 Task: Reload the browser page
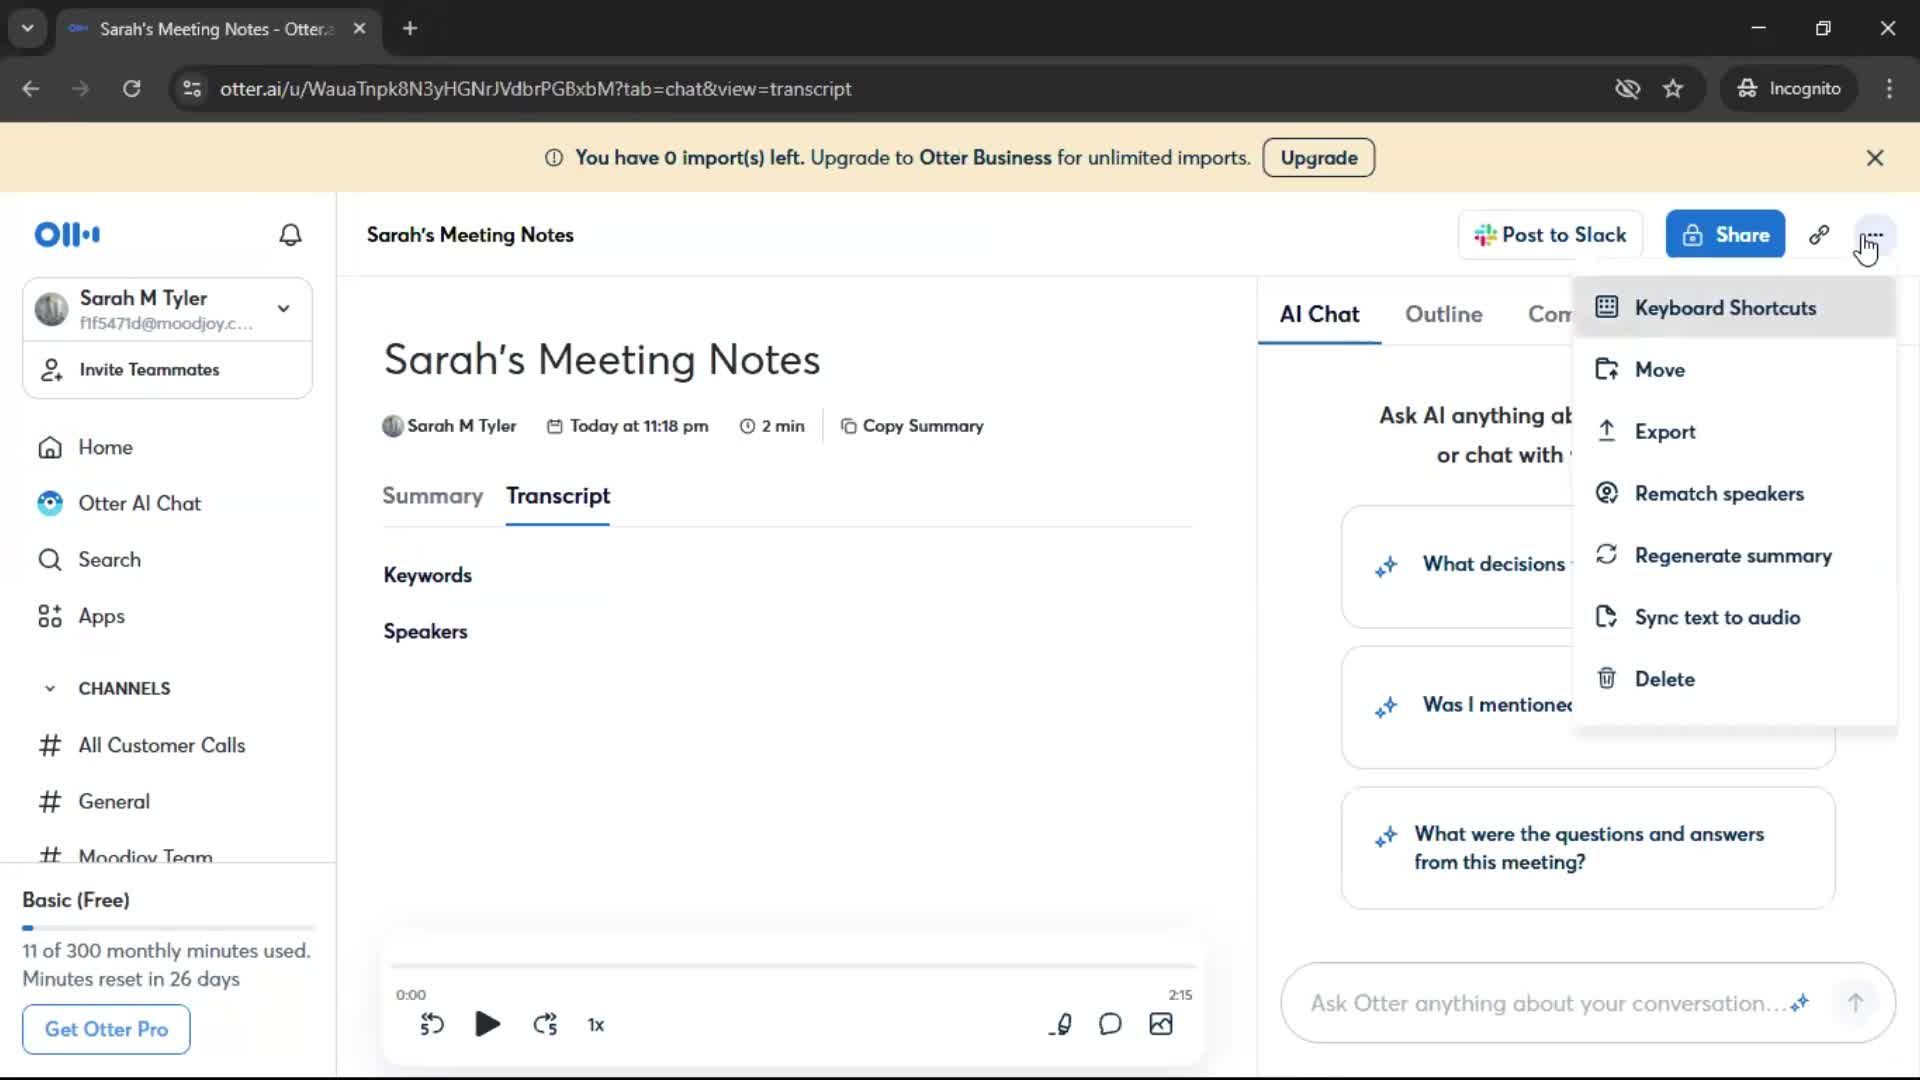132,89
